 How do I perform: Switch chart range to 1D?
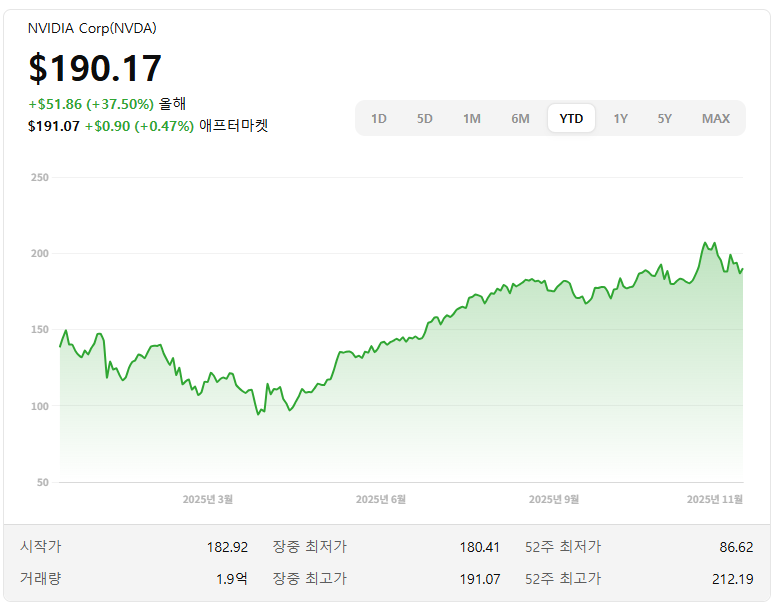[379, 118]
